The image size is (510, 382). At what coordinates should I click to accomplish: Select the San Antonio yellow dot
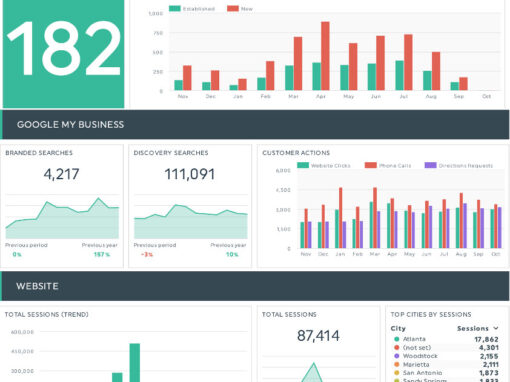[397, 373]
